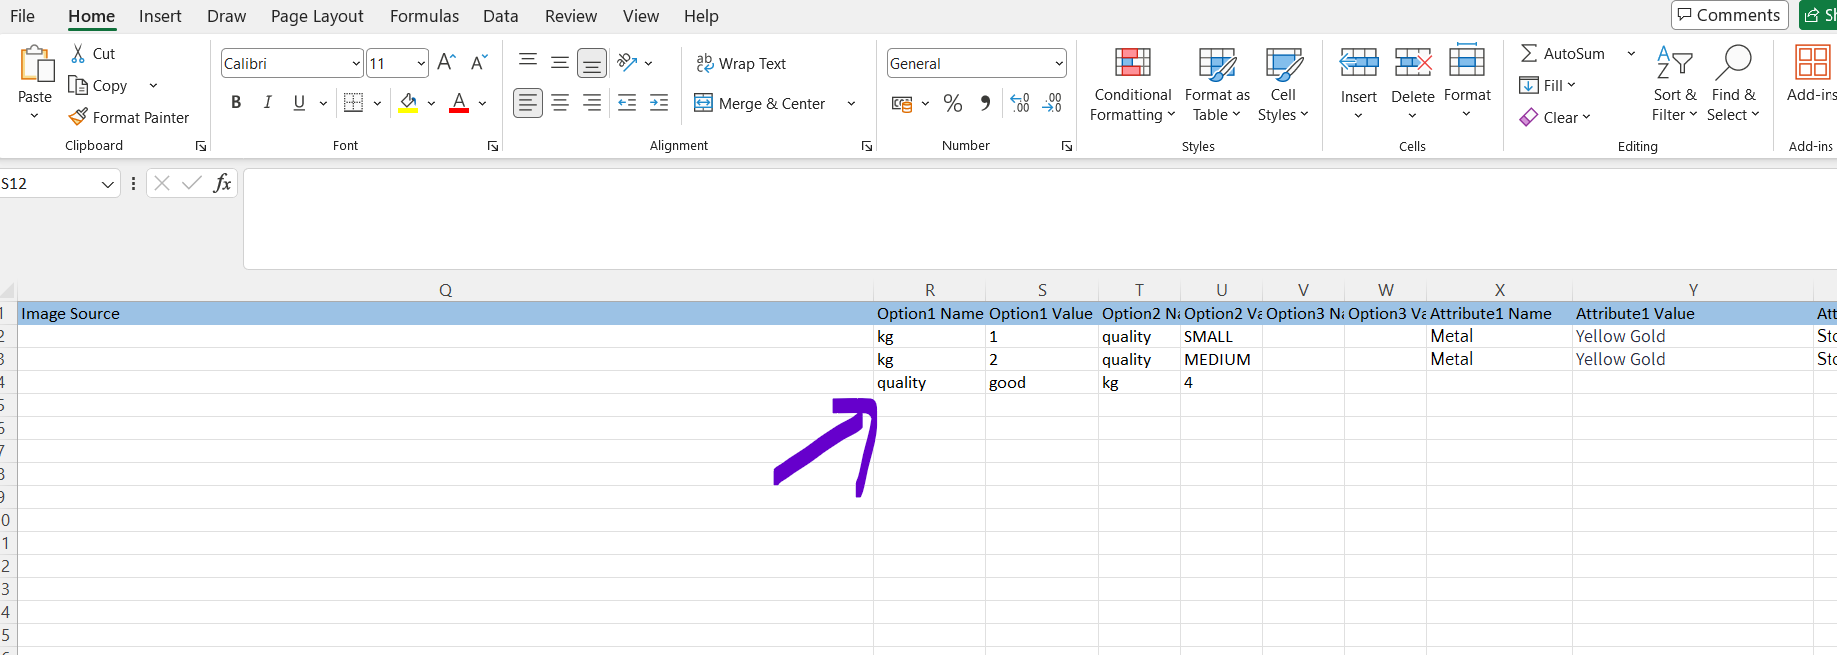Open Find & Select magnifier icon
This screenshot has height=655, width=1837.
tap(1733, 62)
